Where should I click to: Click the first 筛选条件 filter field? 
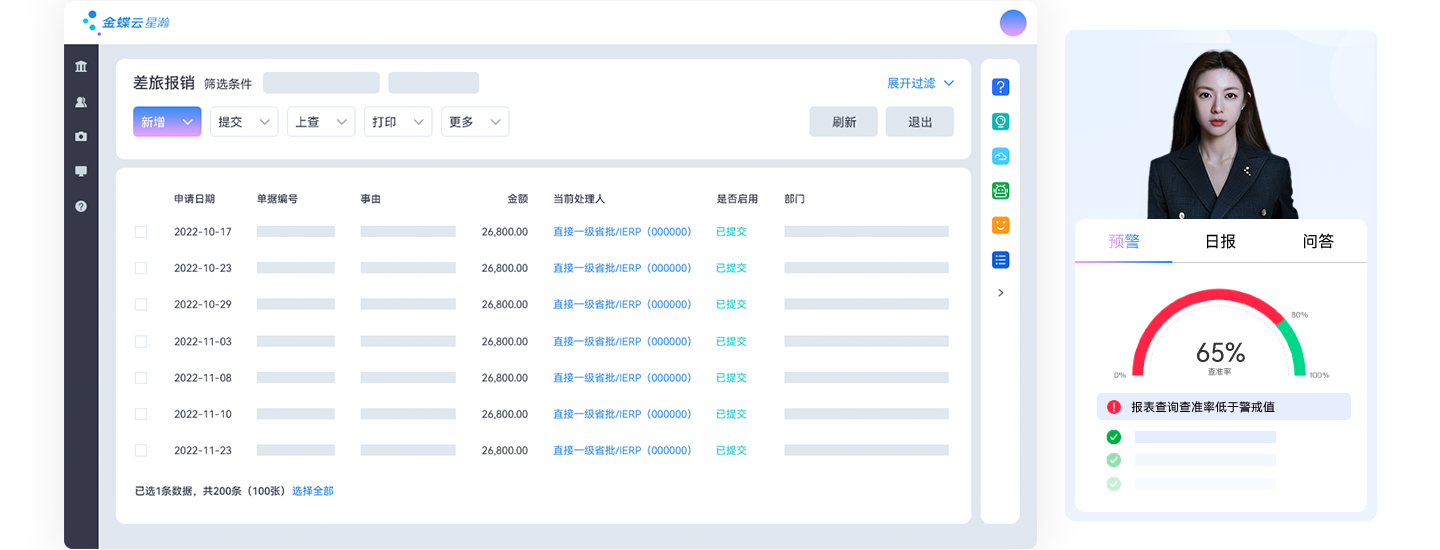click(321, 83)
